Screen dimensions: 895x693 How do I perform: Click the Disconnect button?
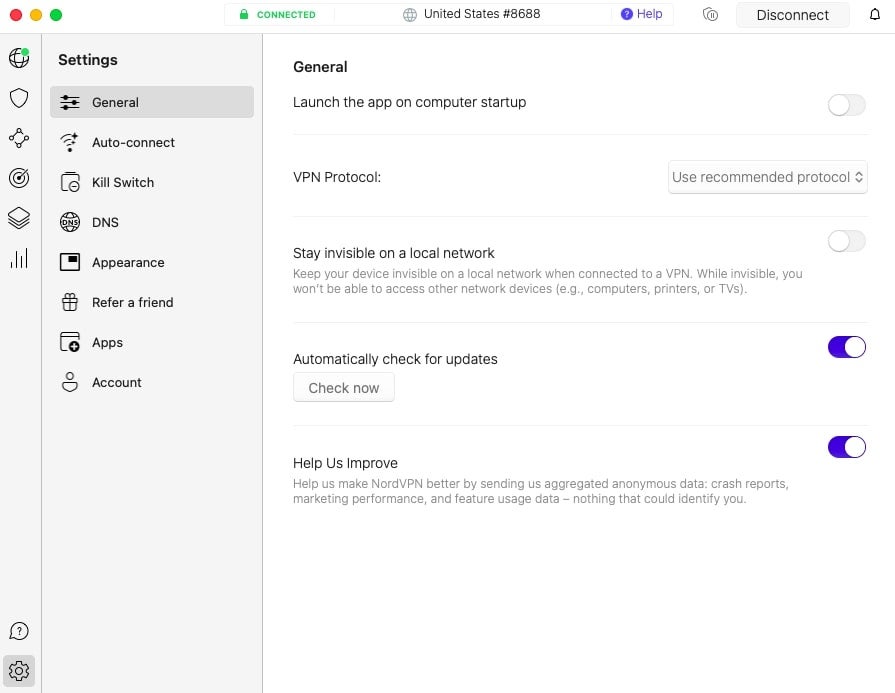(x=792, y=15)
